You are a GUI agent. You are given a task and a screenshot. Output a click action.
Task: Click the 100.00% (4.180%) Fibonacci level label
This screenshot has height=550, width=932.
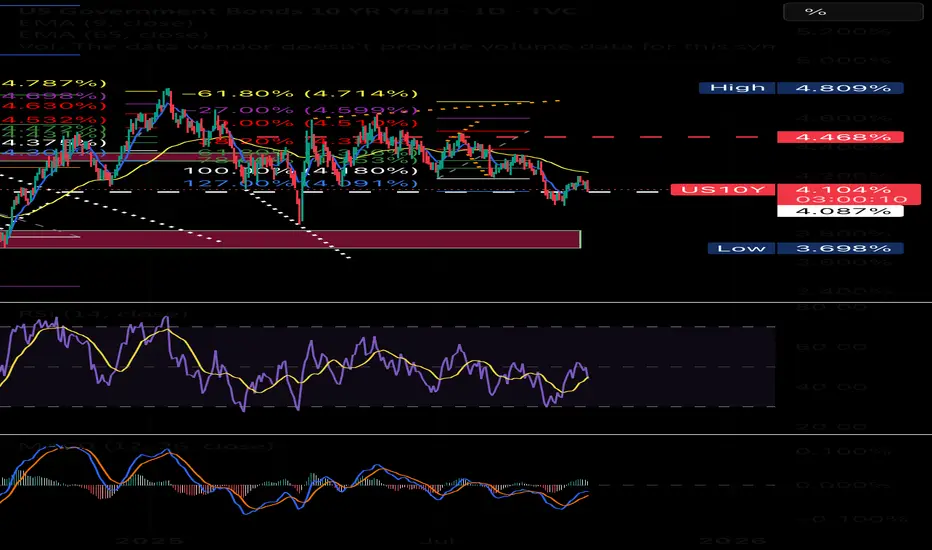(301, 171)
